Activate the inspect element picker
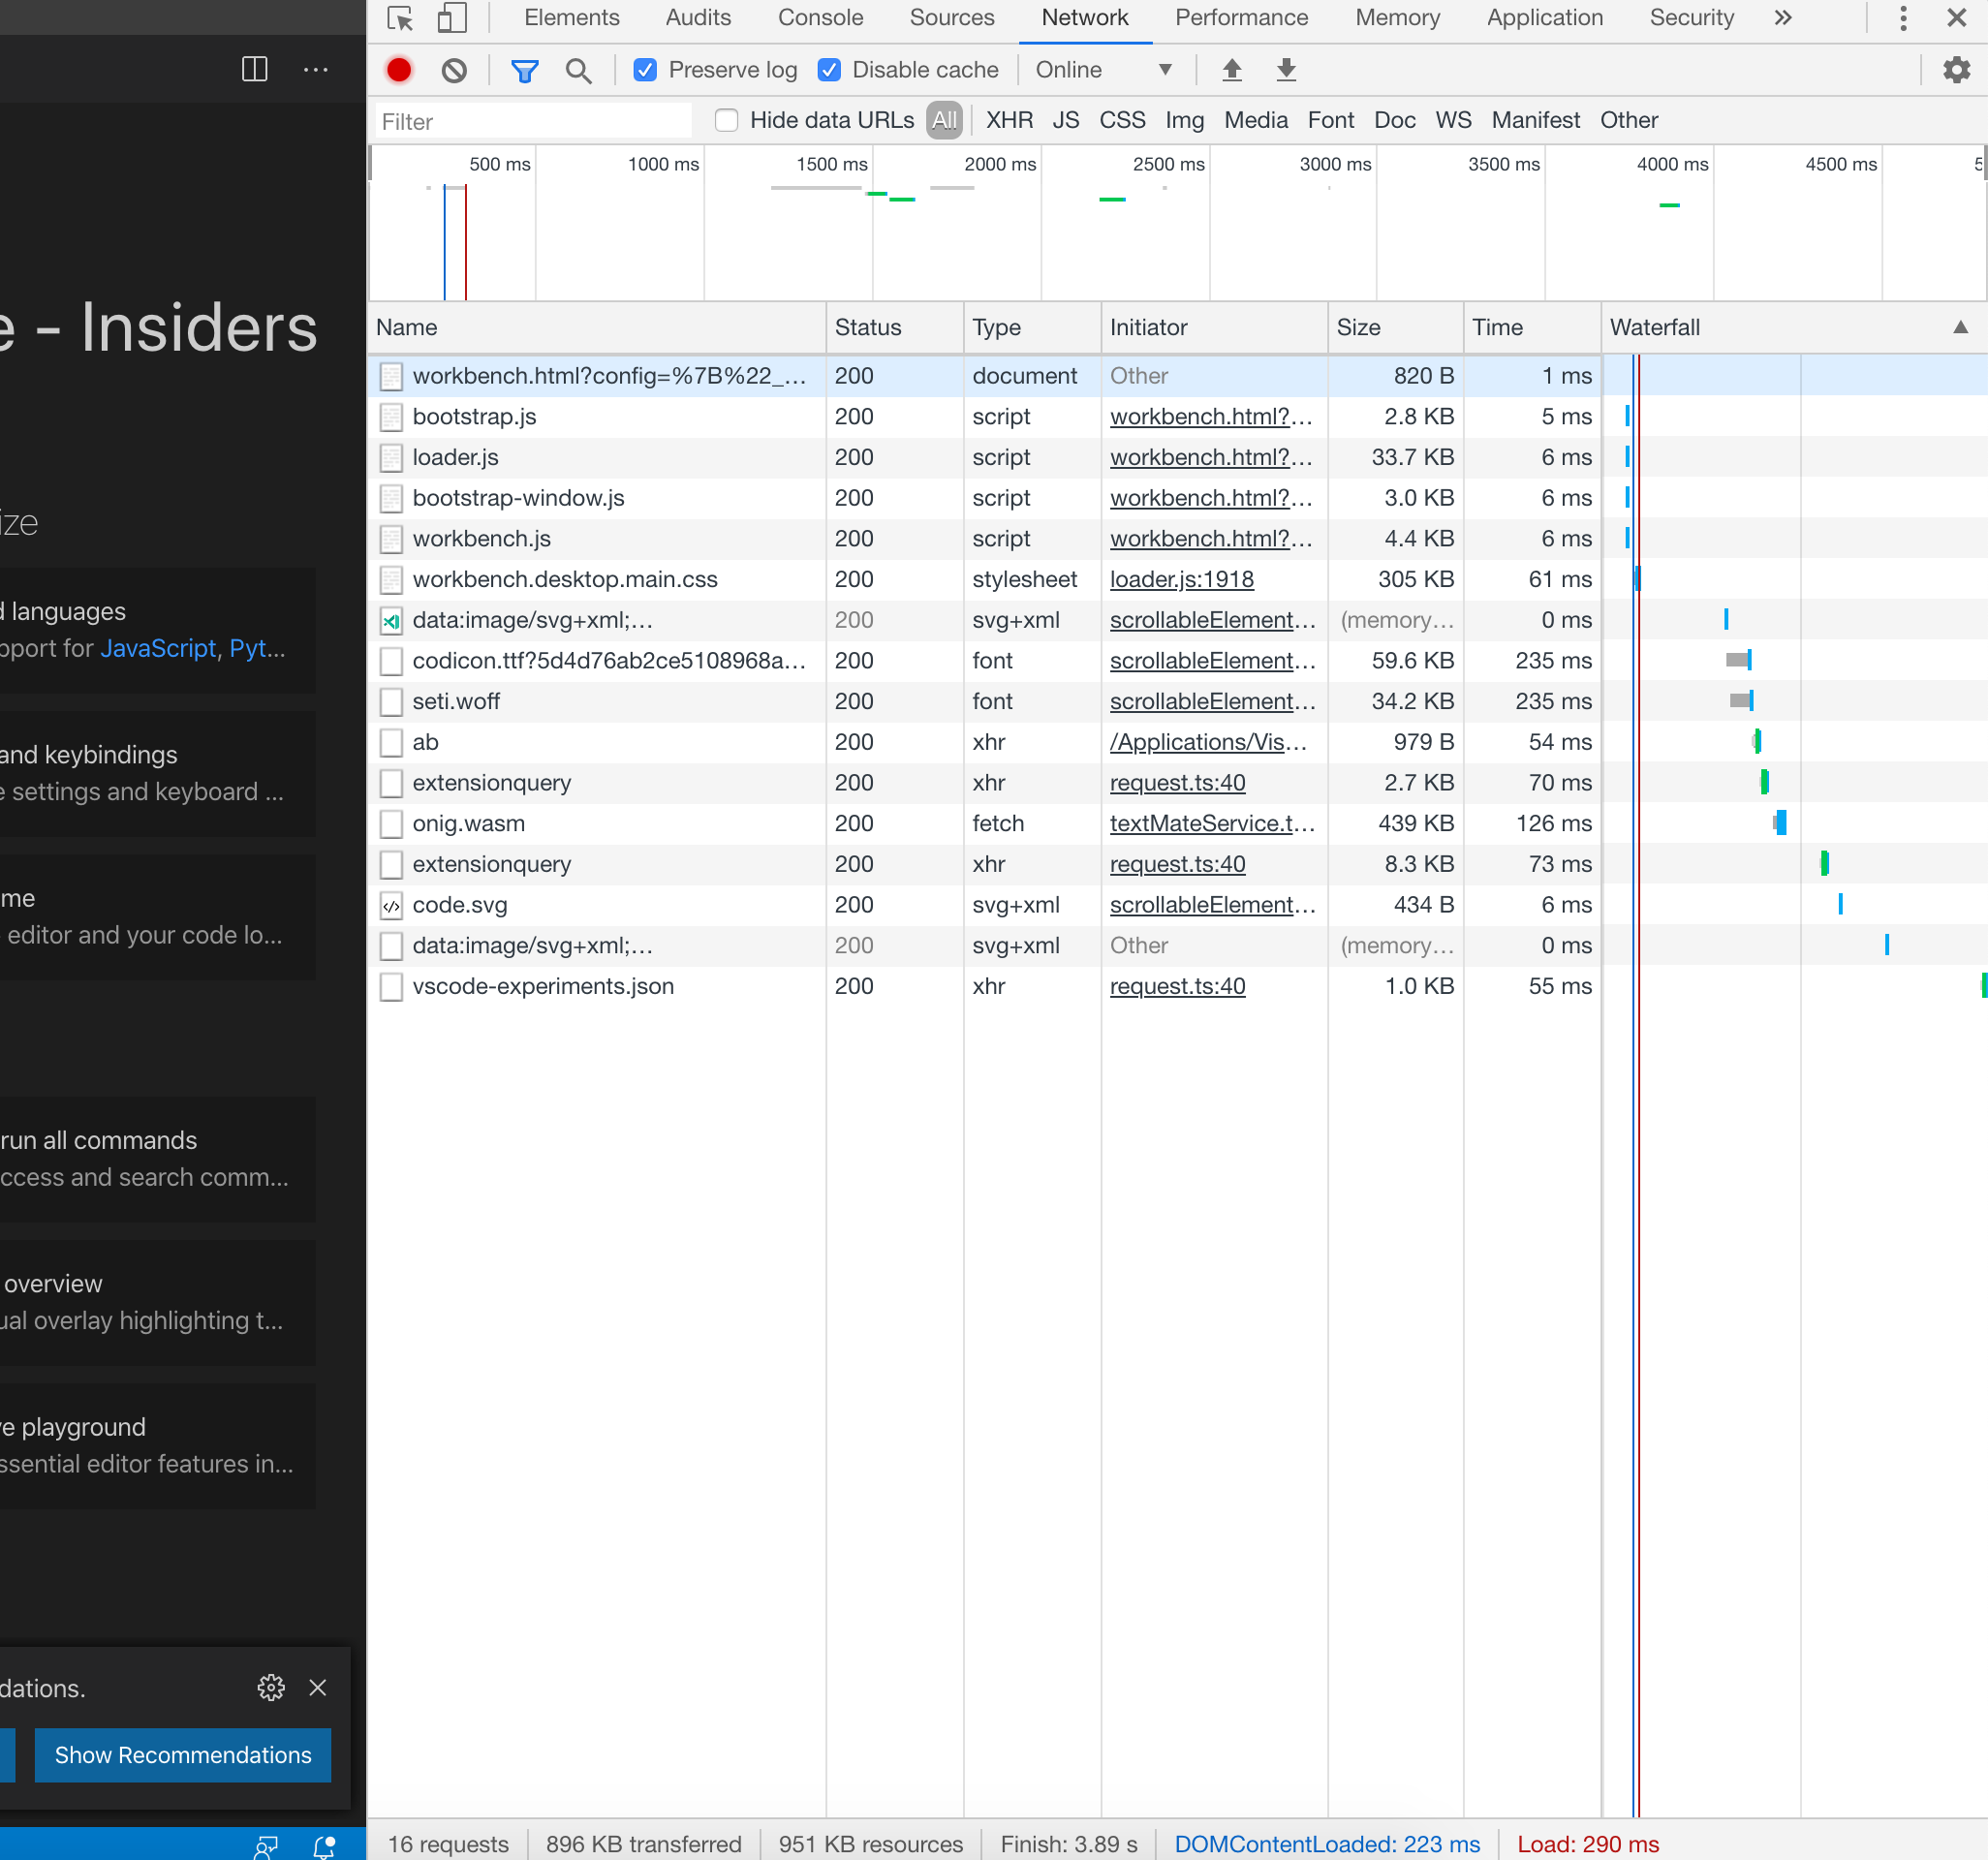 pos(400,18)
